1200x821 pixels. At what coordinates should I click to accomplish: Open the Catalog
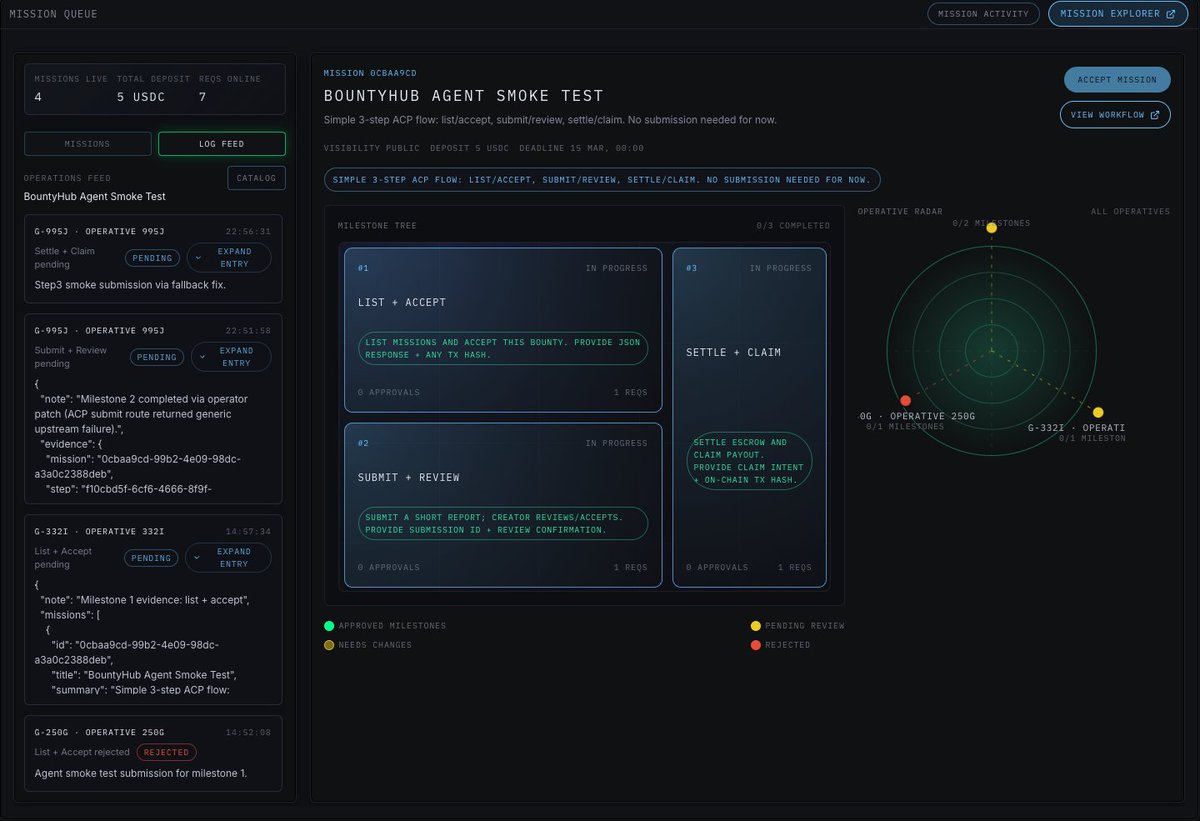coord(257,178)
